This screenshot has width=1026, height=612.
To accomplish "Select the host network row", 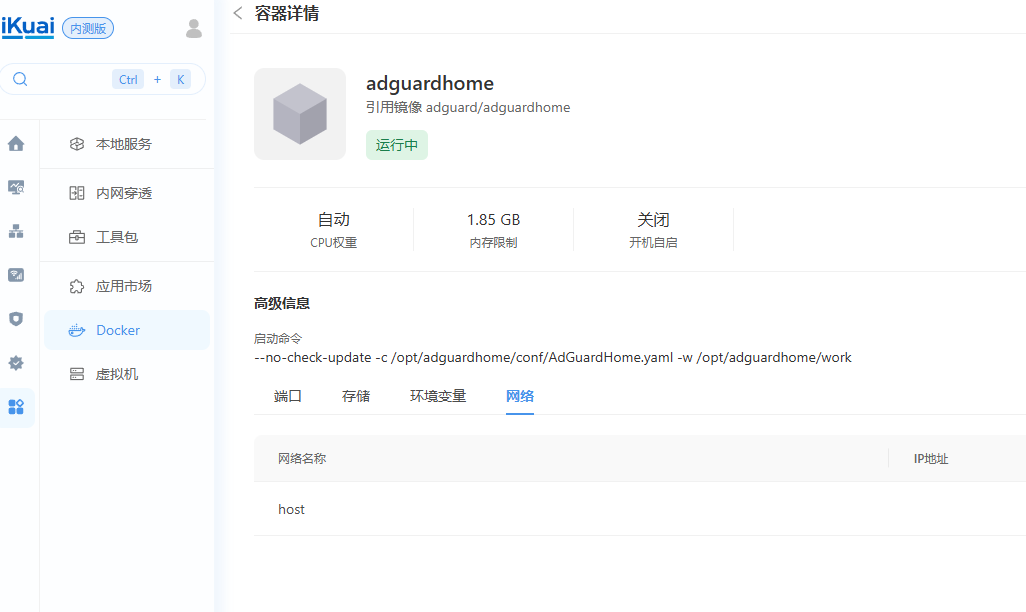I will pos(640,509).
